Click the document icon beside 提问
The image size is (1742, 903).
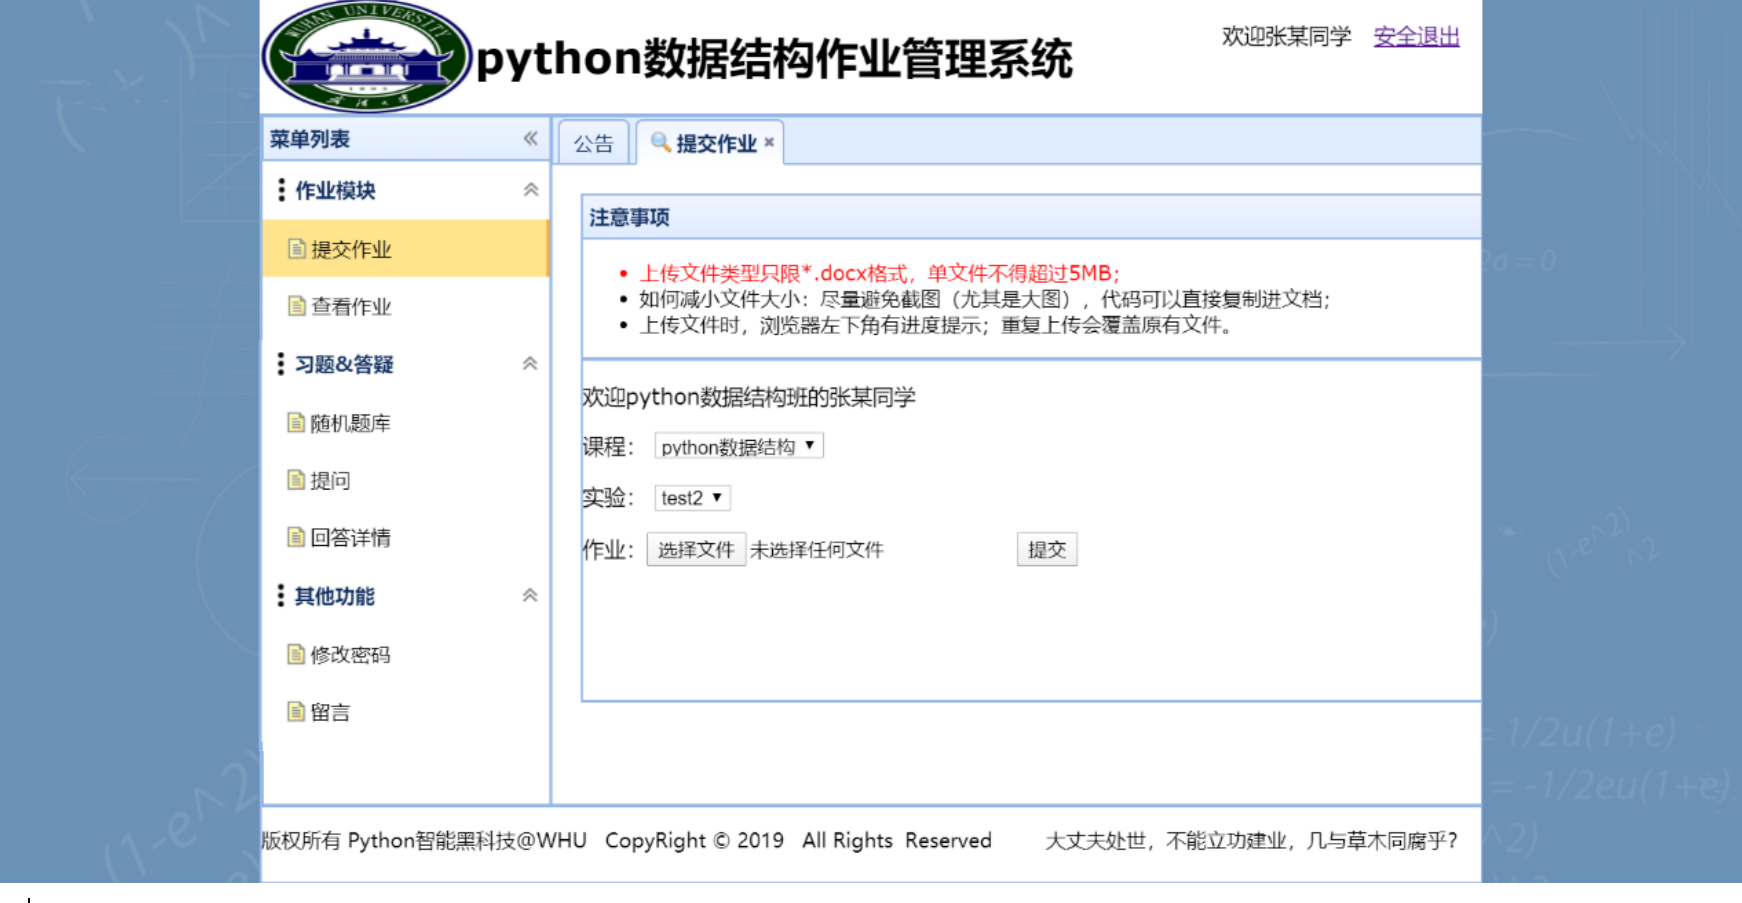point(296,480)
